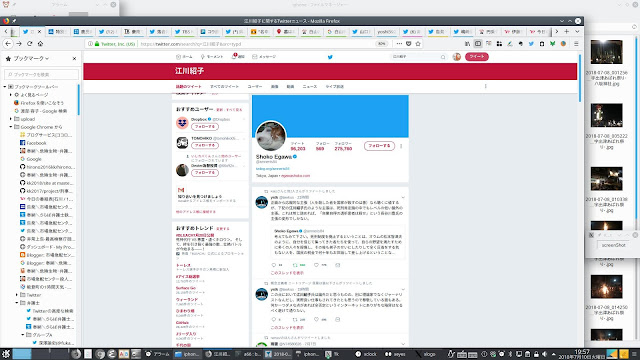Expand the Twitter bookmark folder
Screen dimensions: 640x360
(x=17, y=295)
